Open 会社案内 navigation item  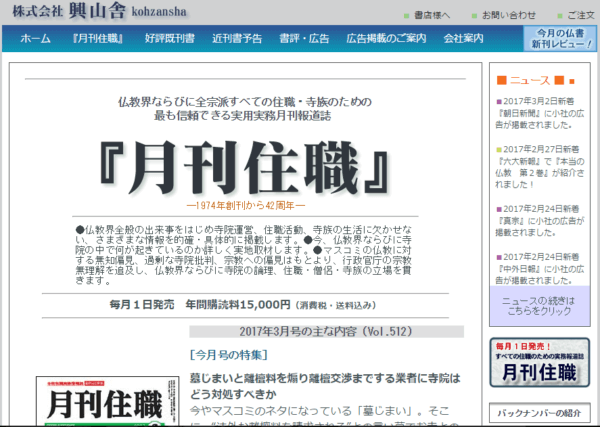click(463, 38)
